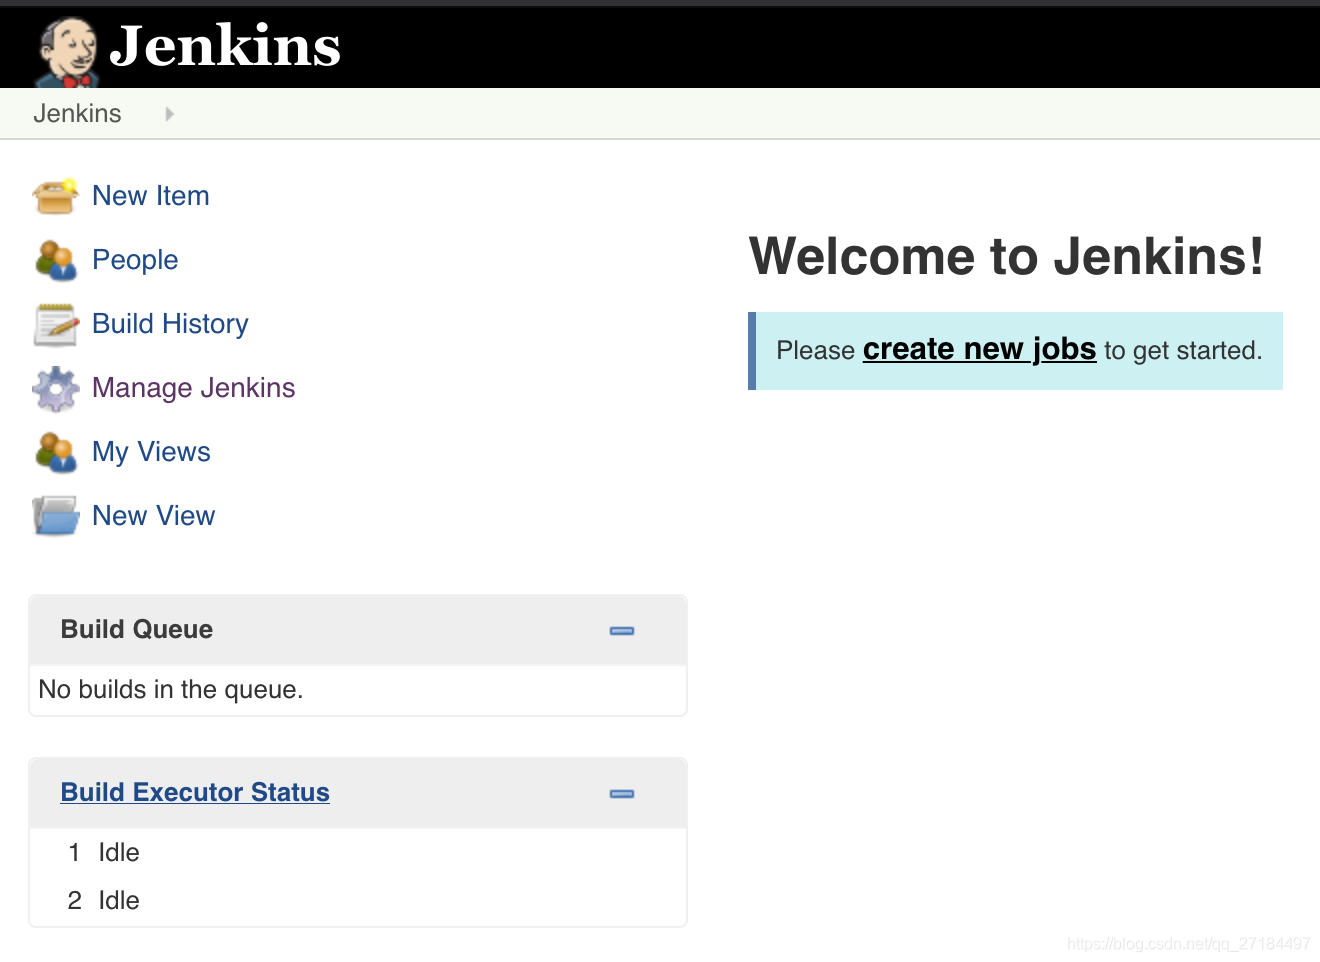
Task: Click the New Item box icon
Action: coord(55,196)
